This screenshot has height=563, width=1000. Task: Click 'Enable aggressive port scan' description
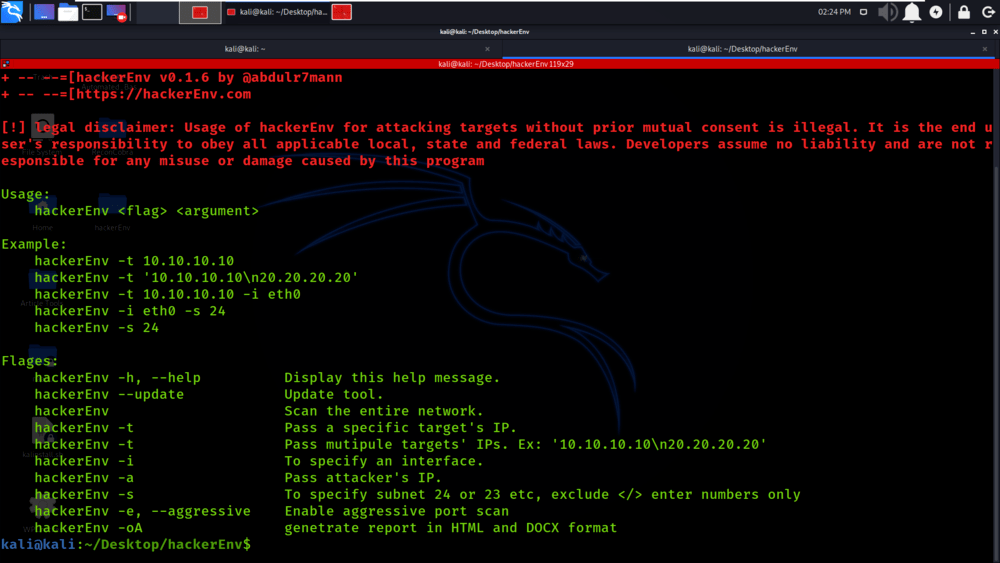pyautogui.click(x=397, y=511)
